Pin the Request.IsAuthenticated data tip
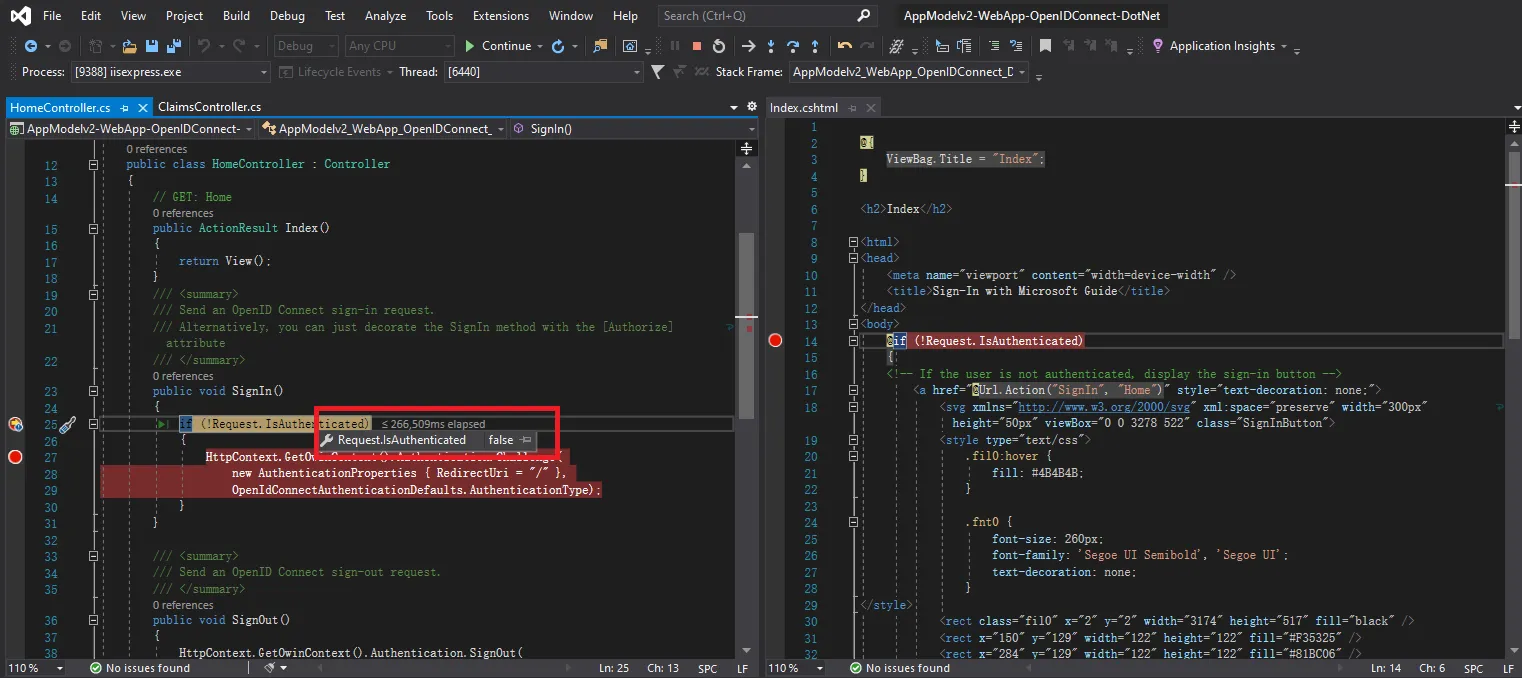The height and width of the screenshot is (678, 1522). pyautogui.click(x=526, y=440)
